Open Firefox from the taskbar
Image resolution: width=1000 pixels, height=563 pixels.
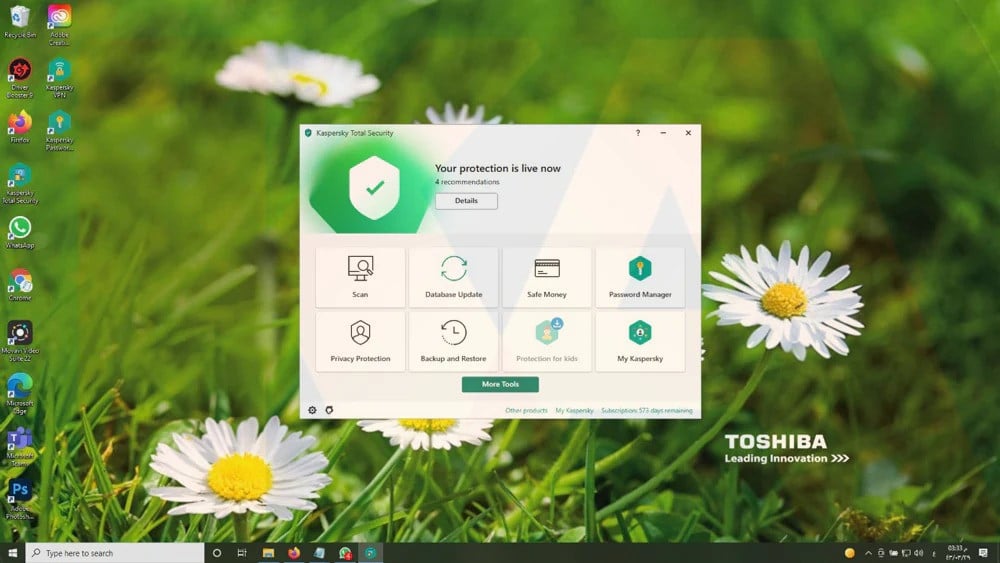[294, 553]
